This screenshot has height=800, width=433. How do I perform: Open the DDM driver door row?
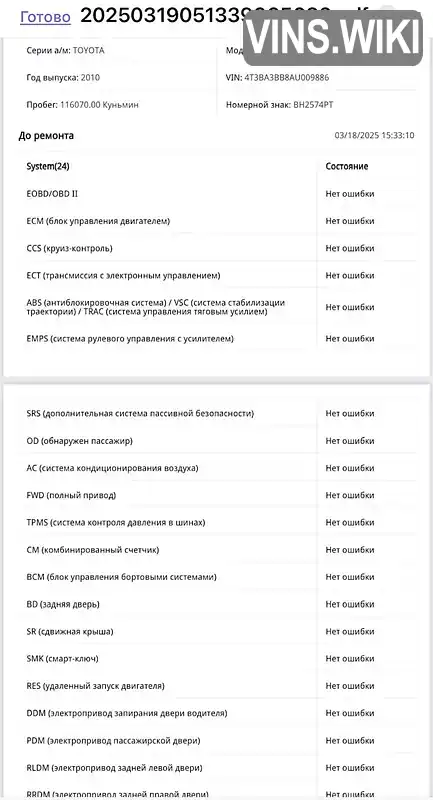(221, 713)
